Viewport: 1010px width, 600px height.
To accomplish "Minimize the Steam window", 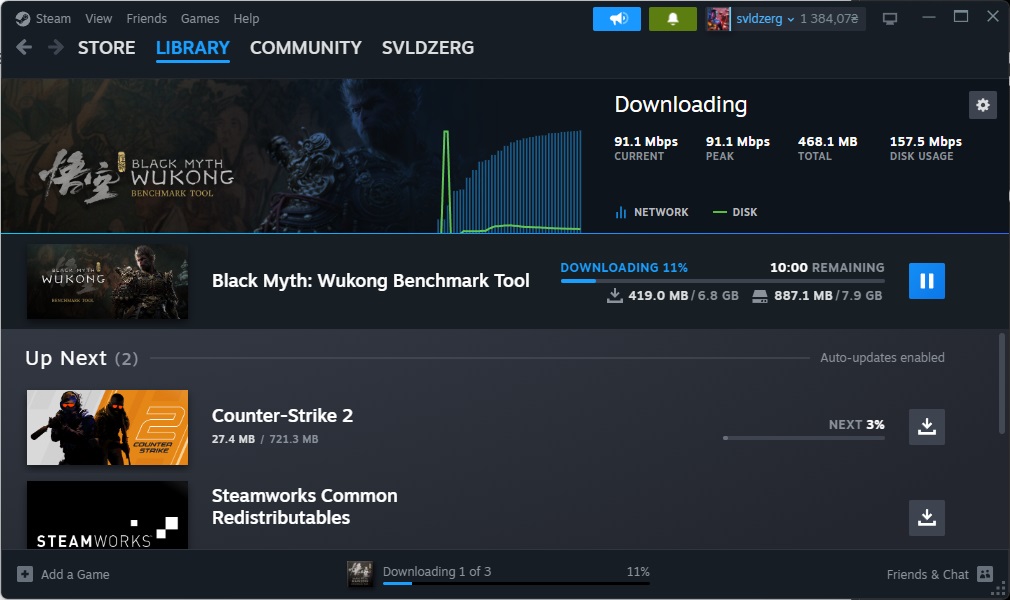I will click(928, 17).
